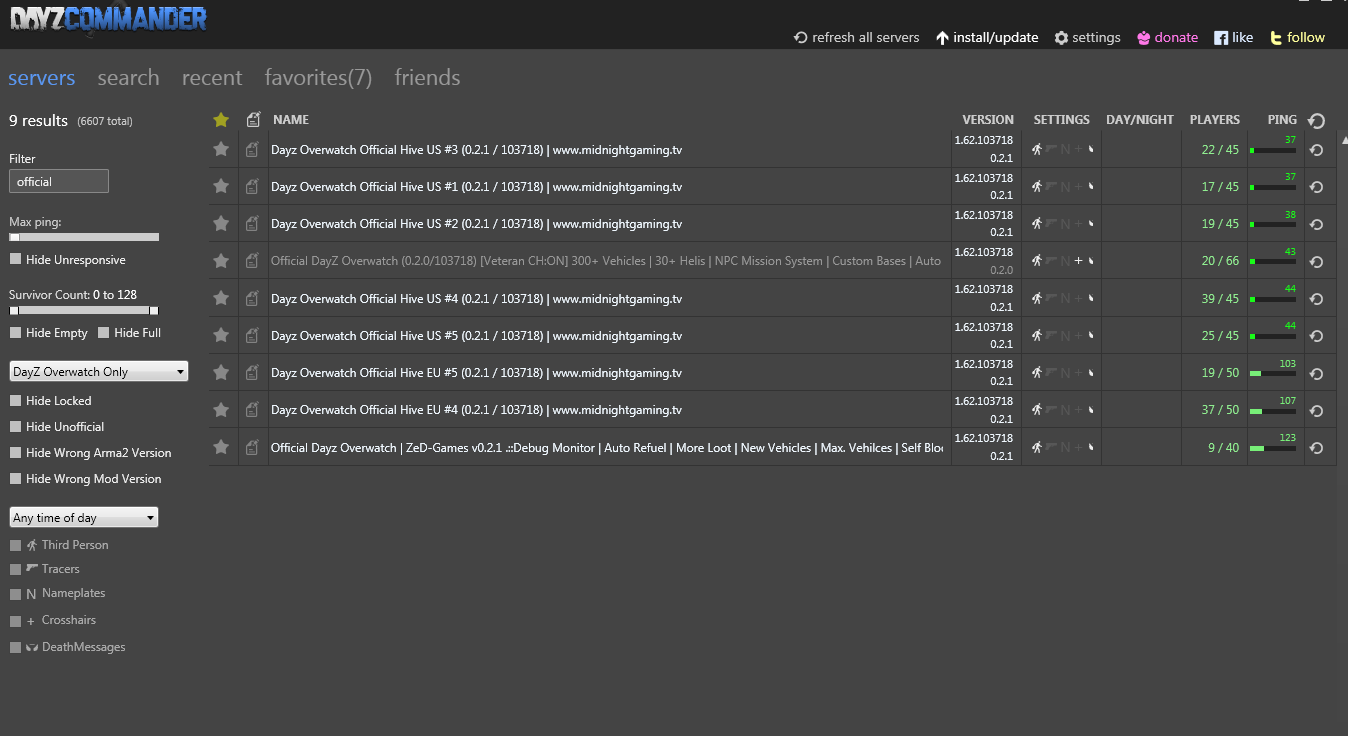Click the Twitter follow link
This screenshot has height=736, width=1348.
(x=1297, y=38)
